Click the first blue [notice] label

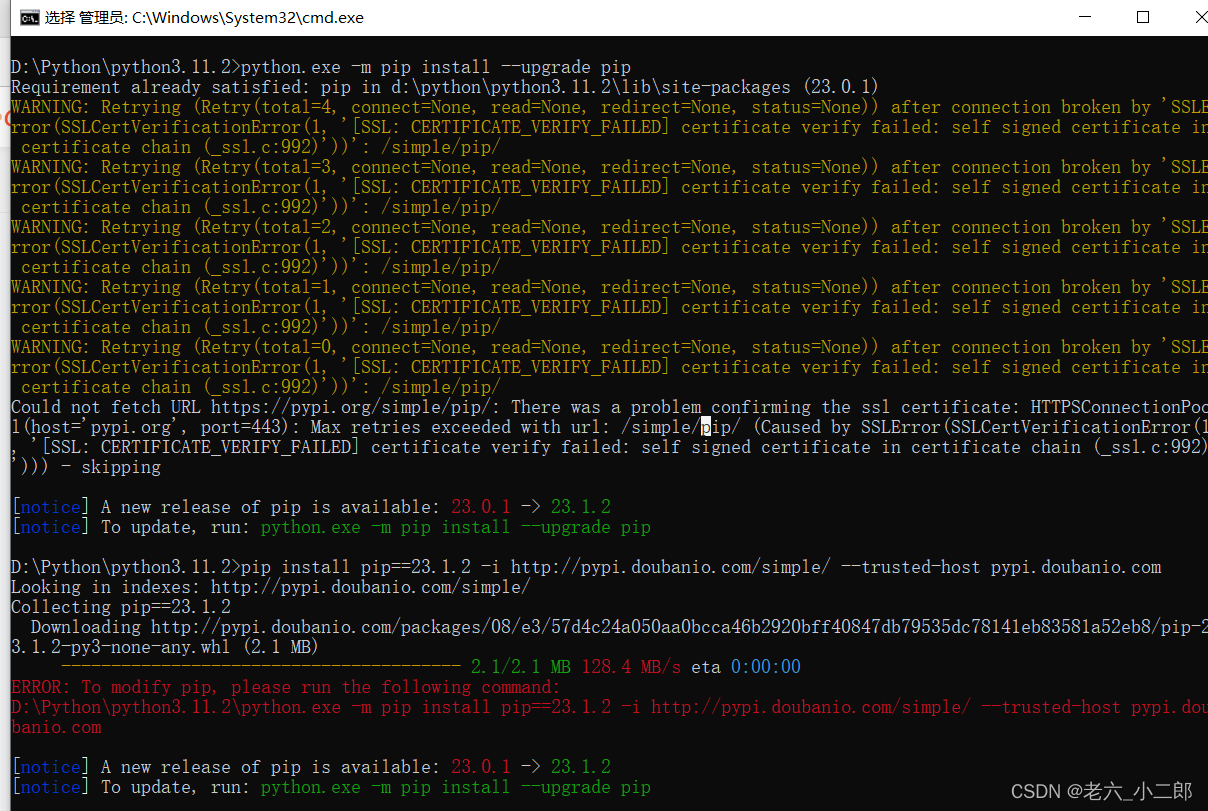click(48, 506)
